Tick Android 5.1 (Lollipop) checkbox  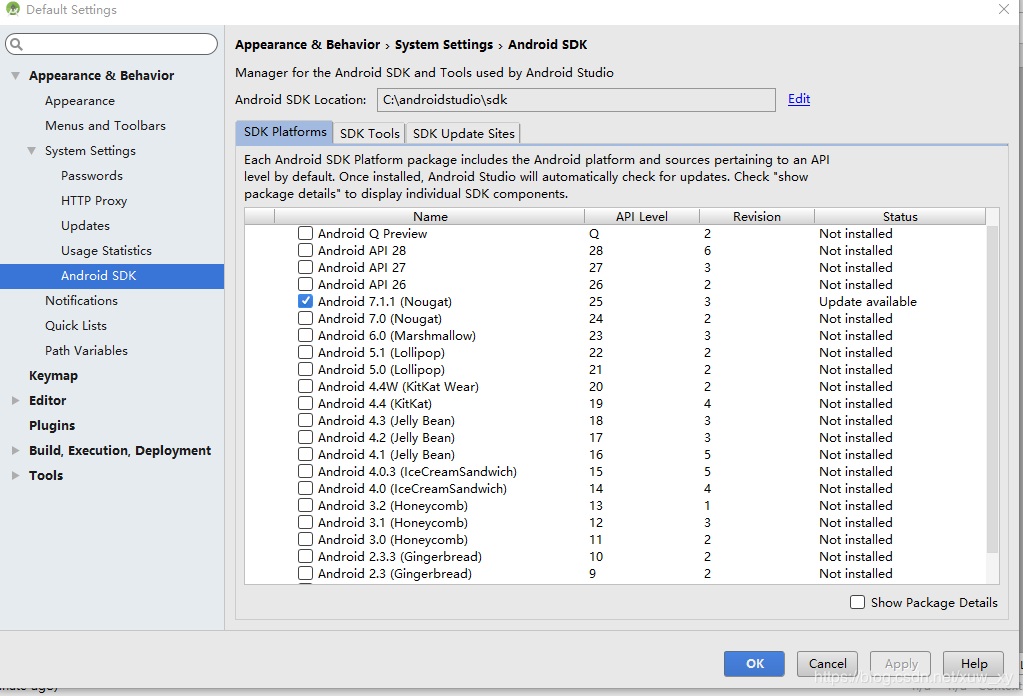305,352
